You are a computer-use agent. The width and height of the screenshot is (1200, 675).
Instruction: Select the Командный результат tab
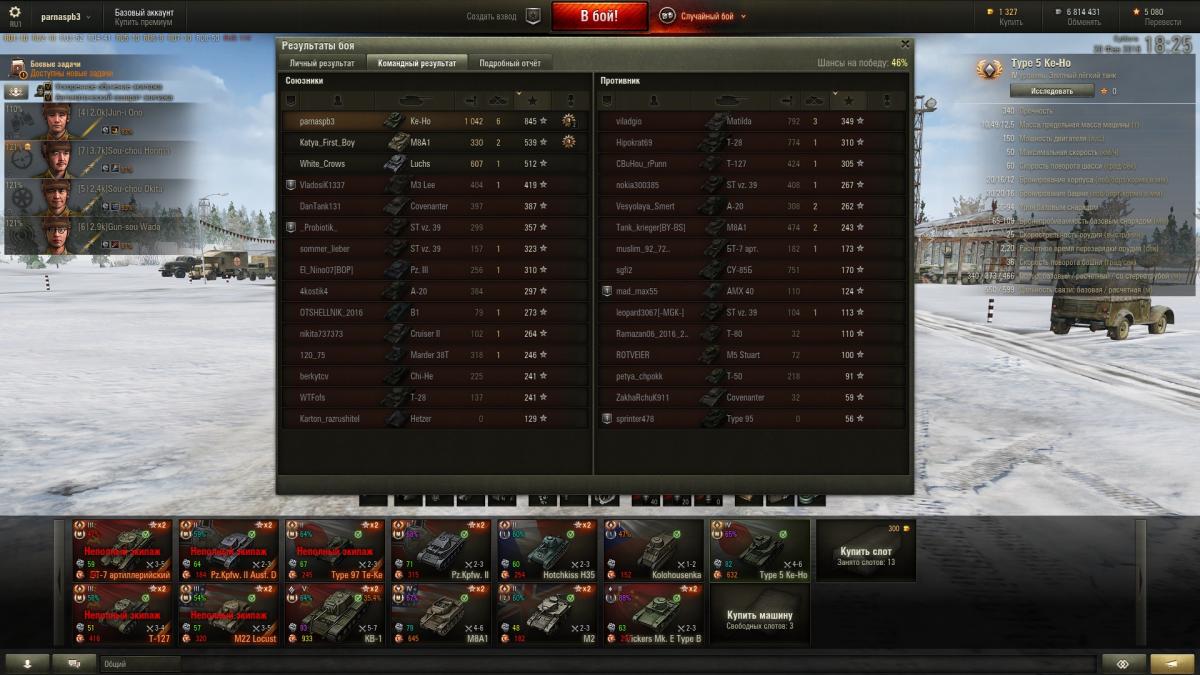(x=416, y=63)
